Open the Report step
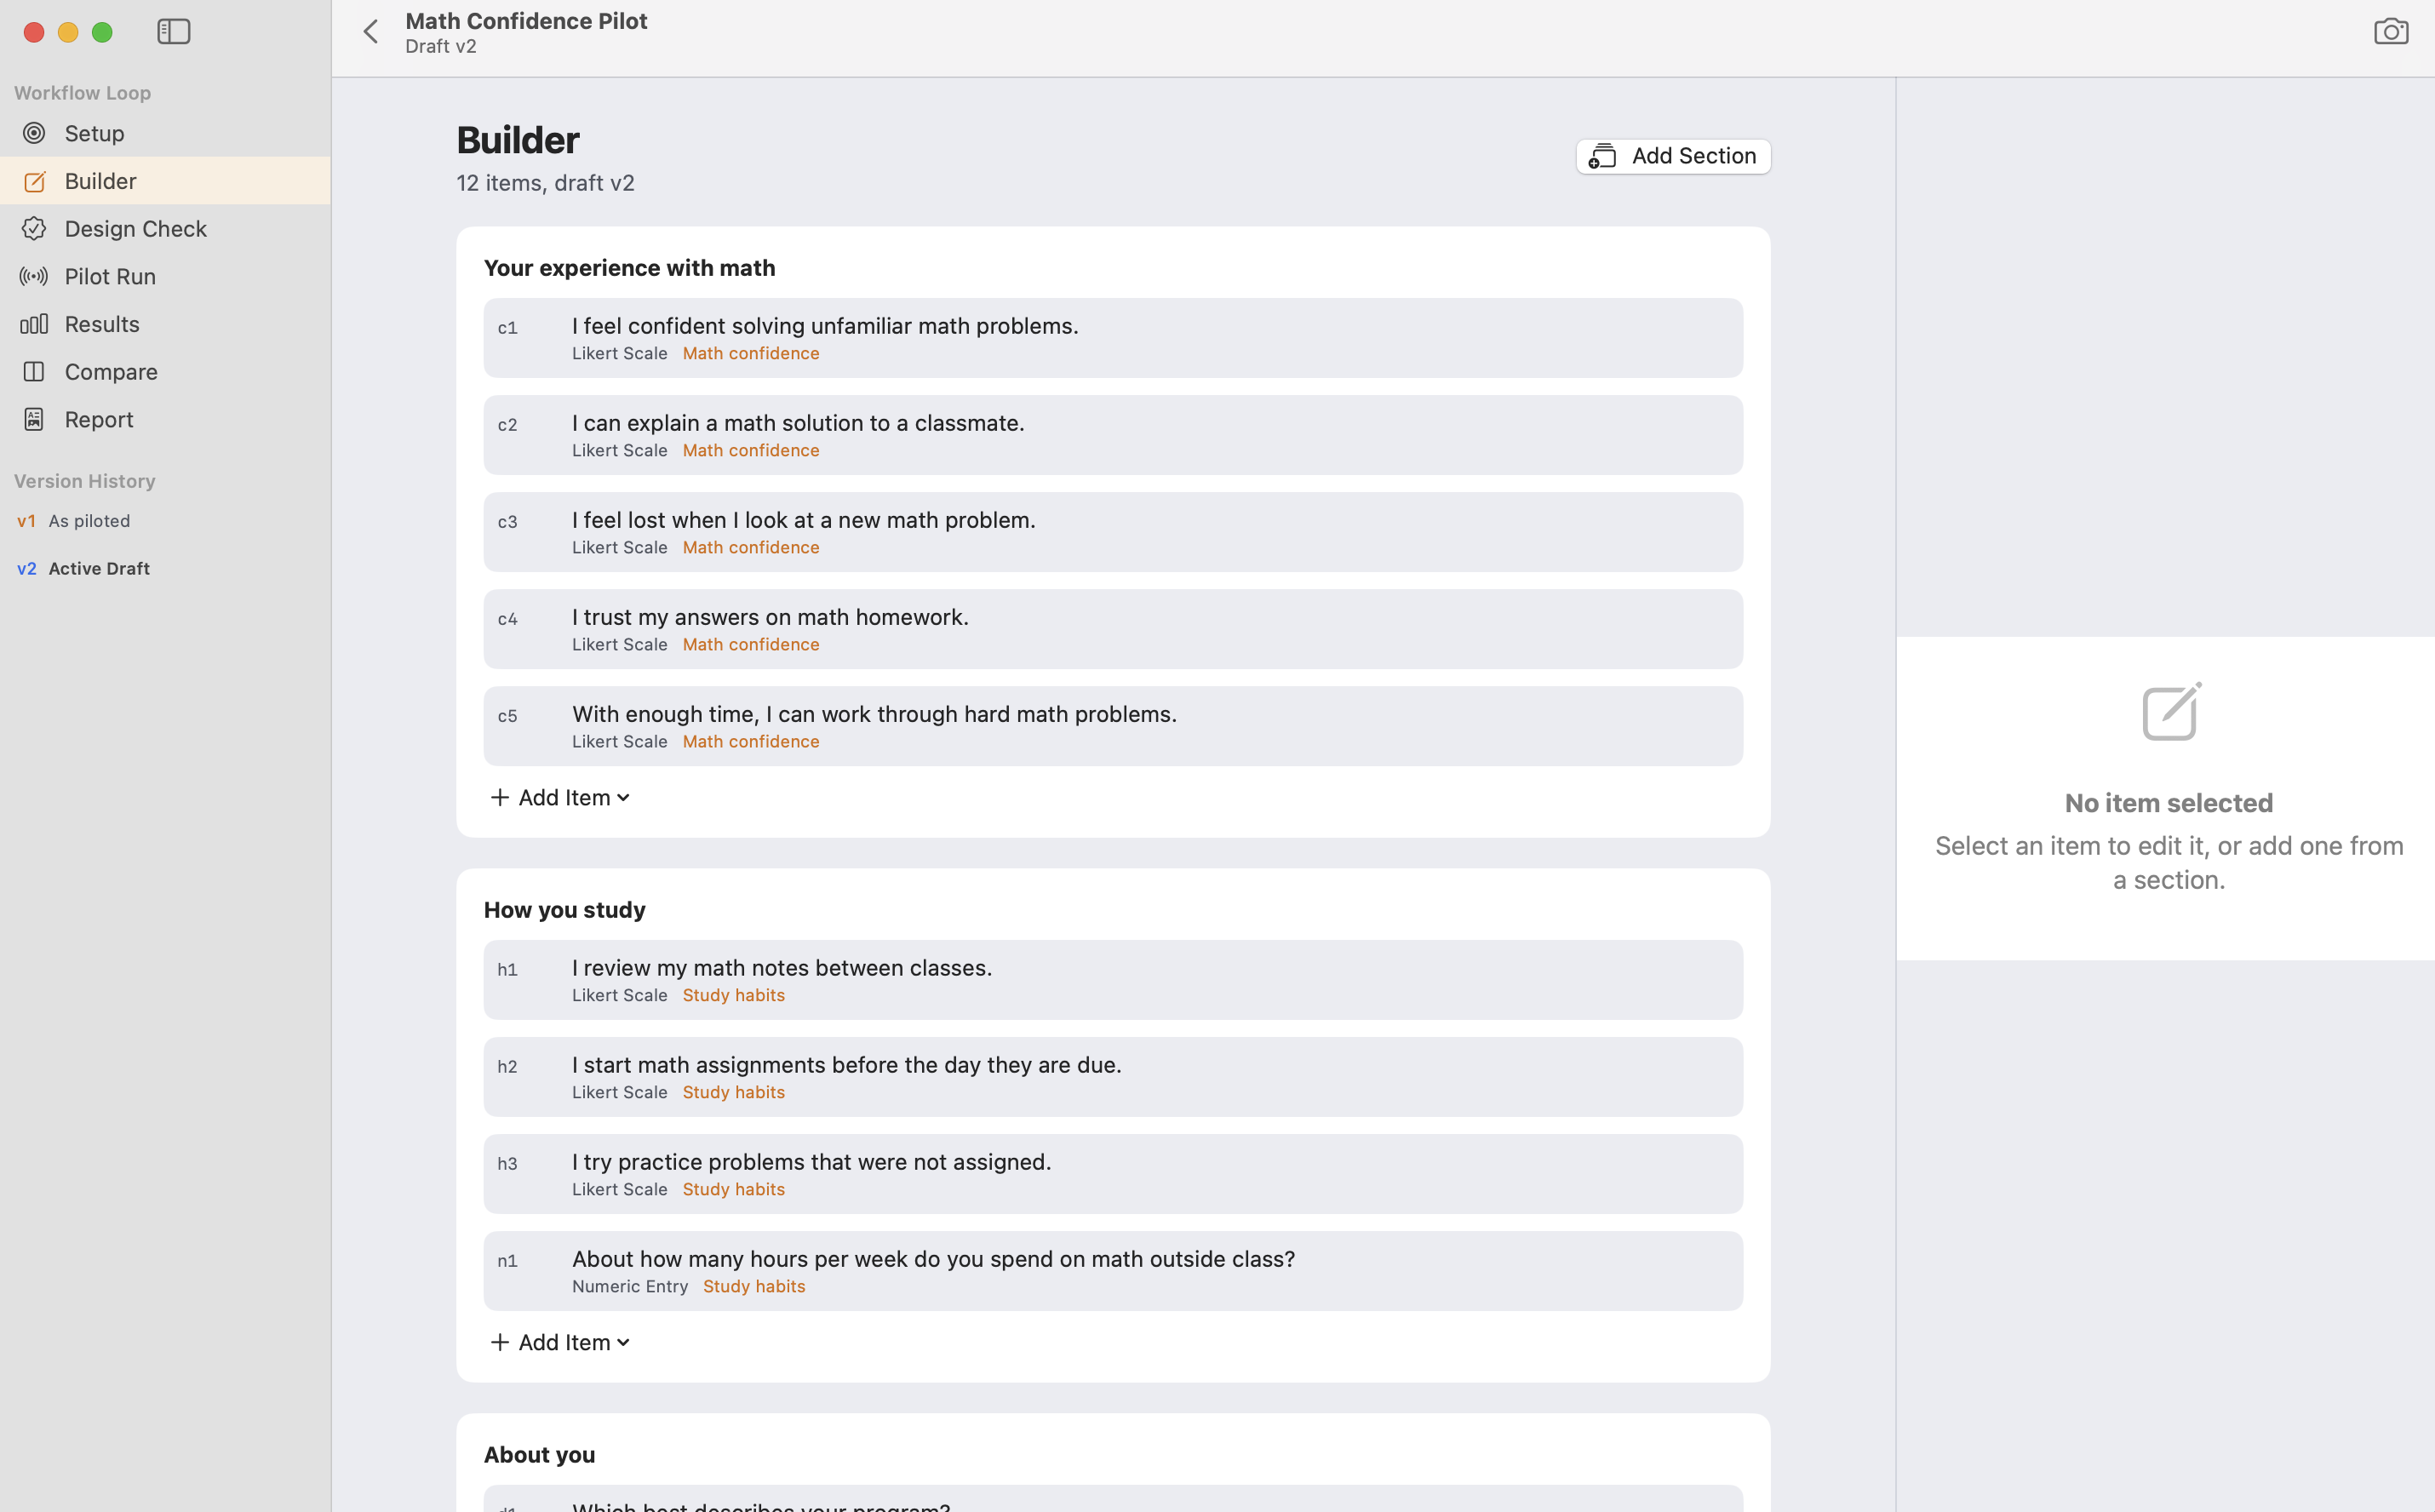This screenshot has width=2435, height=1512. 165,419
